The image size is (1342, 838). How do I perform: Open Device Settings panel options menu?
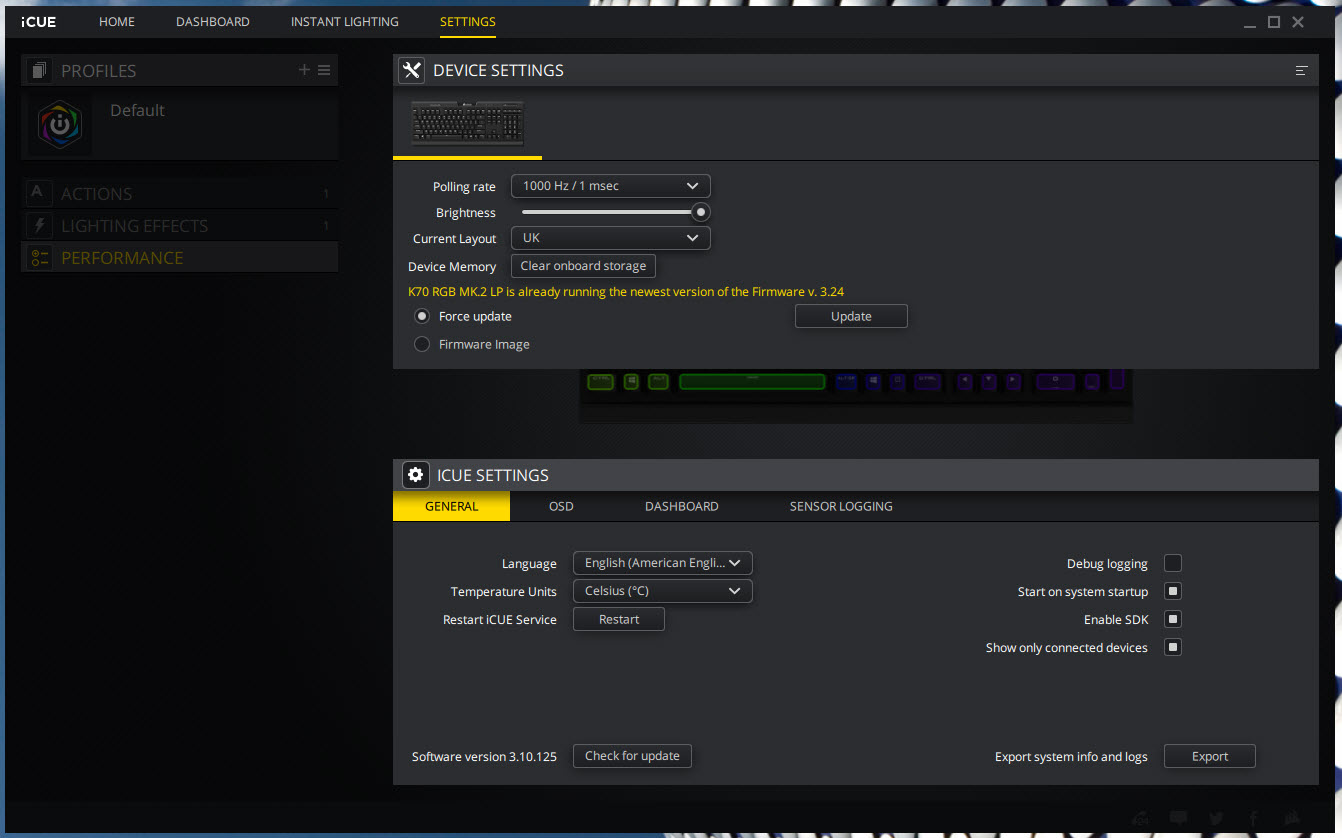click(1301, 71)
